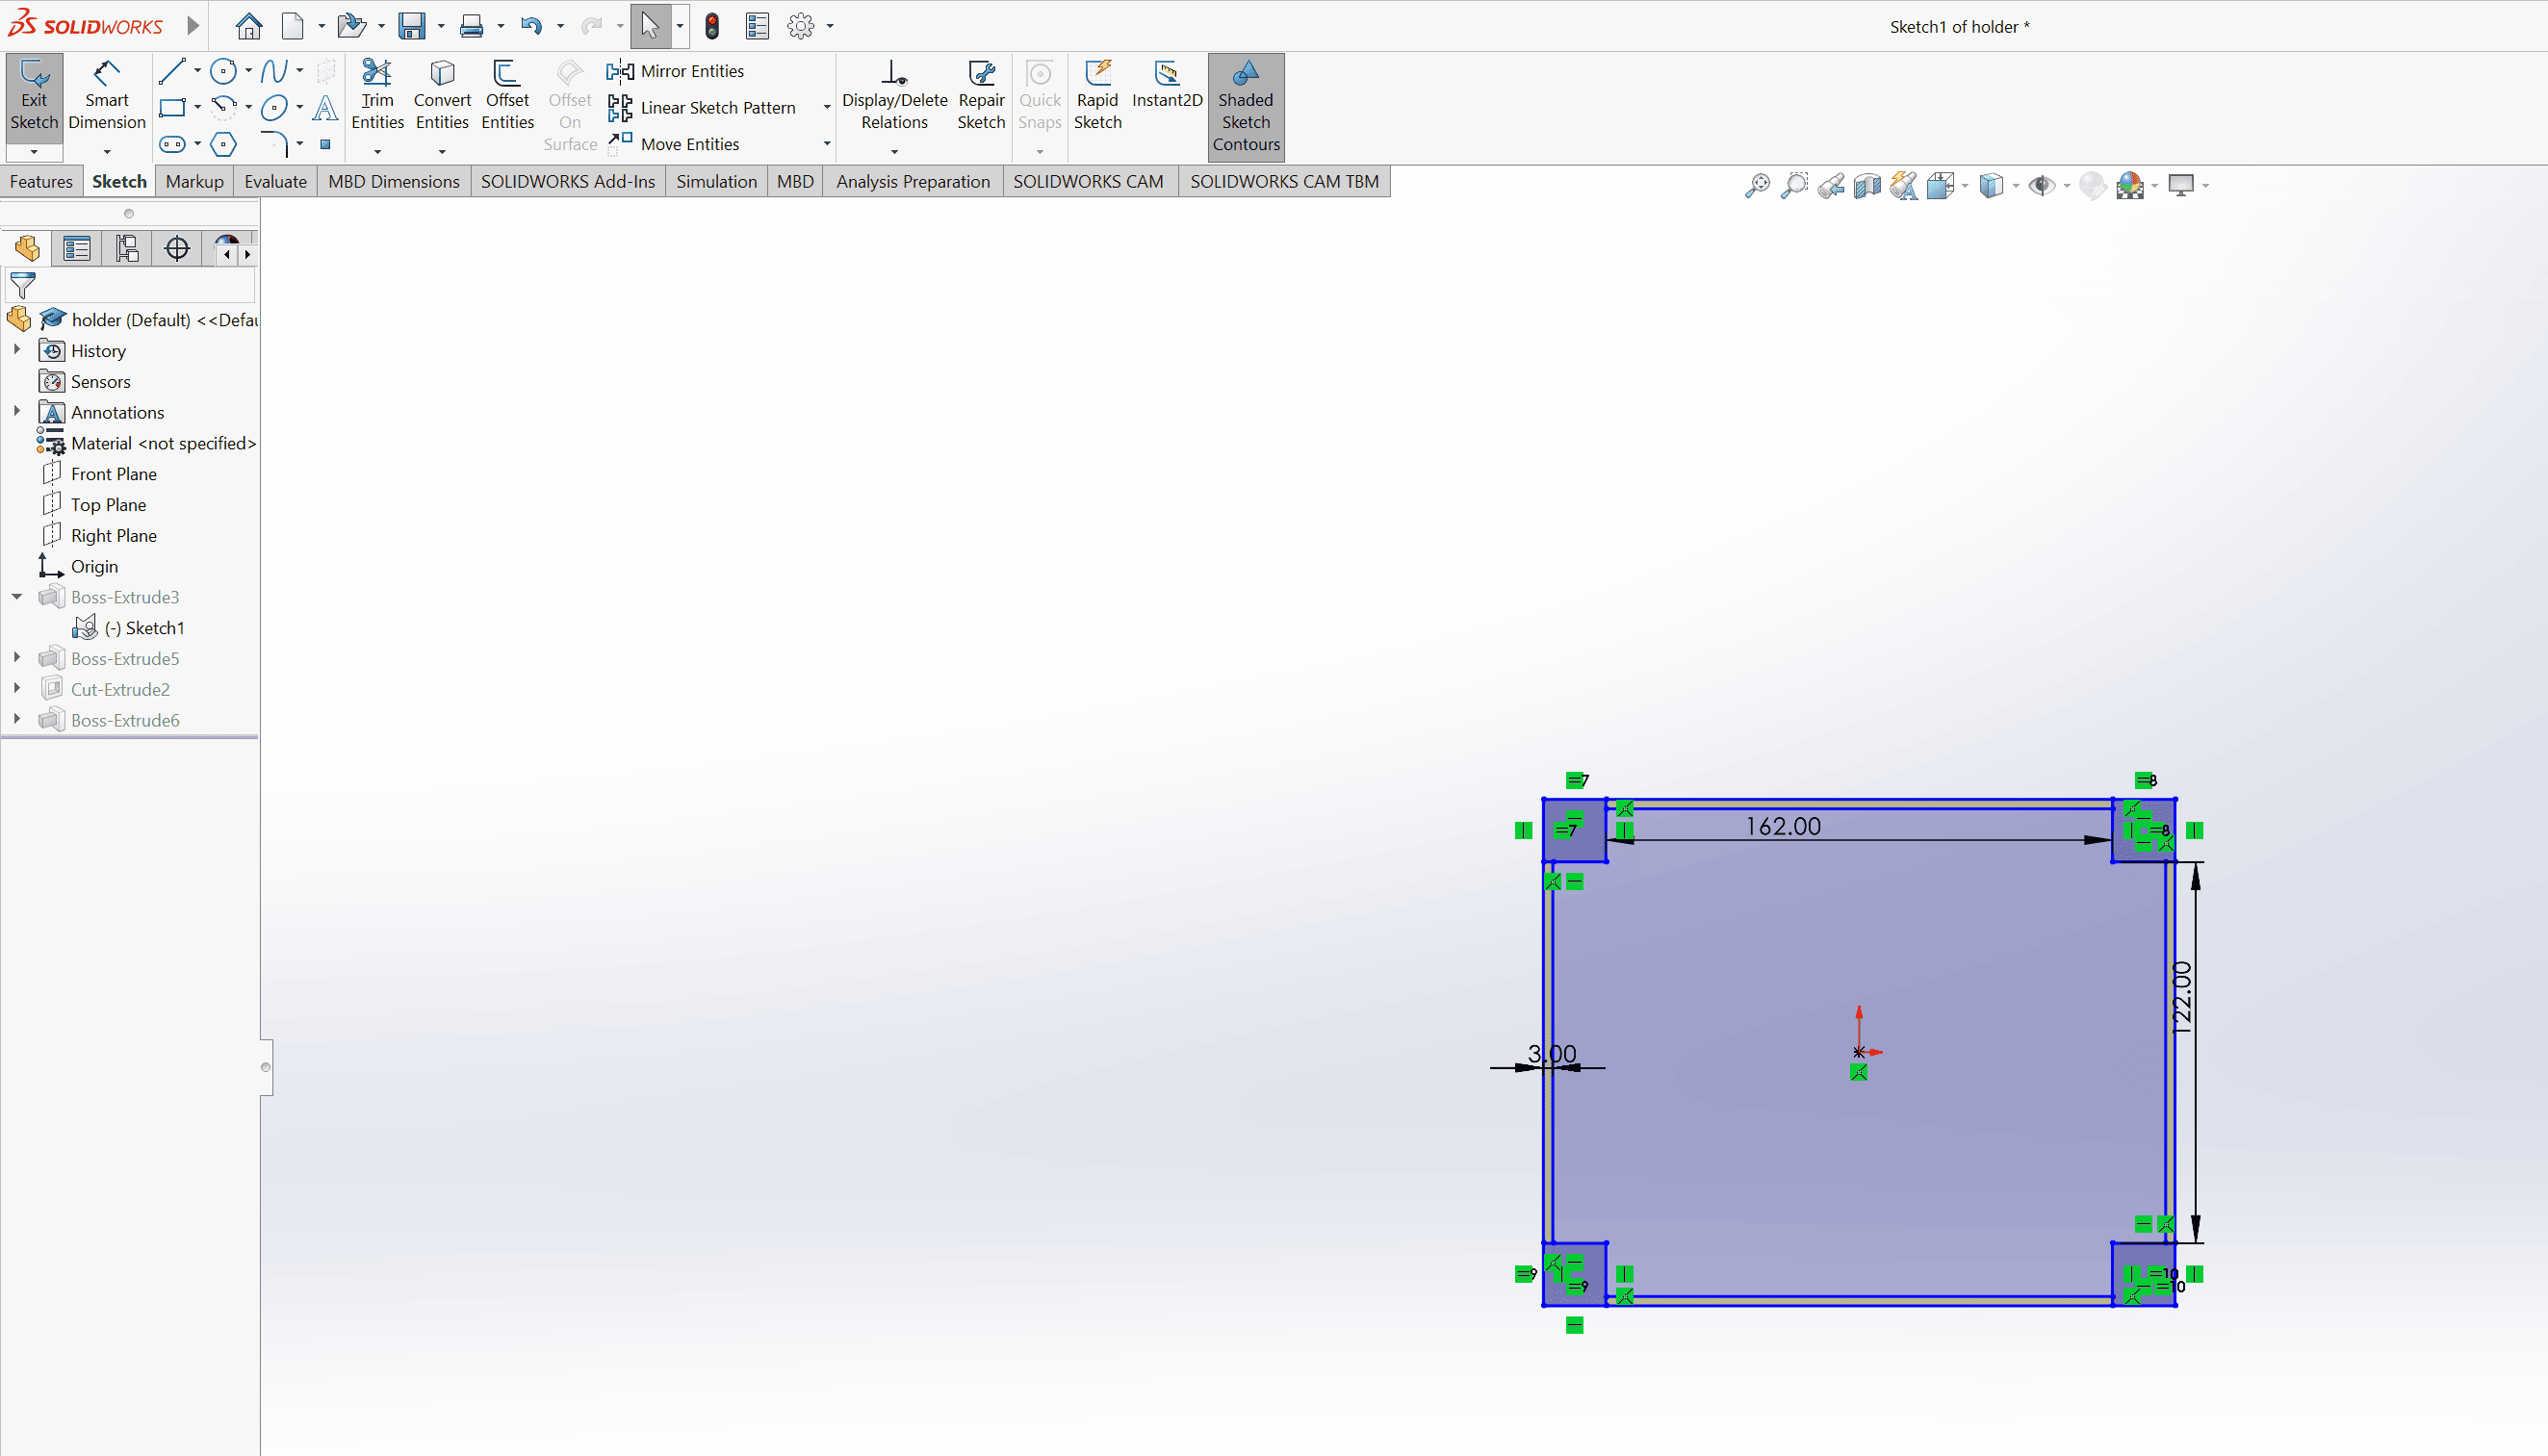Click Move Entities
Viewport: 2548px width, 1456px height.
pos(673,144)
